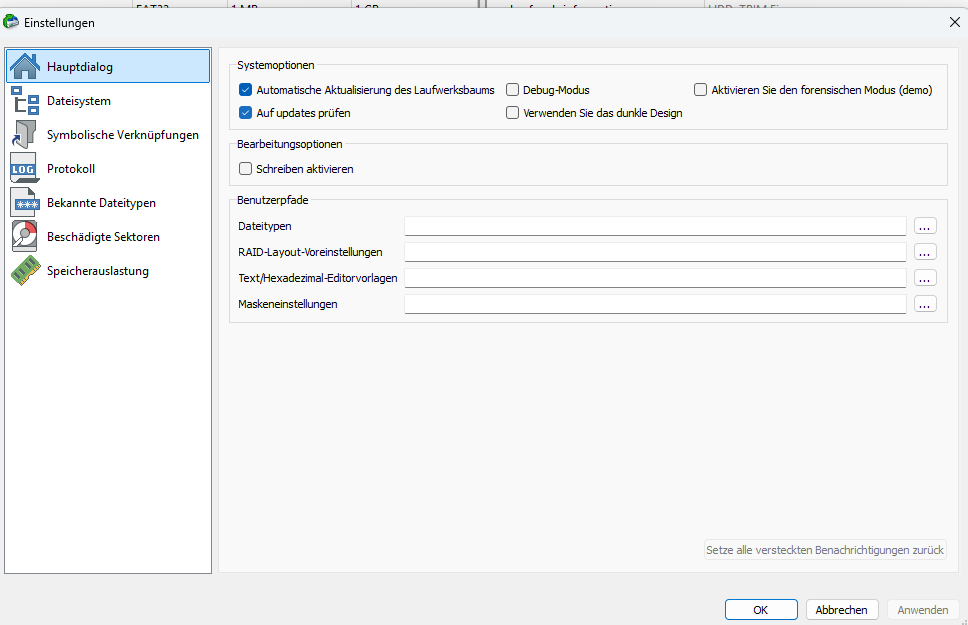The image size is (968, 625).
Task: Click the RAID-Layout-Voreinstellungen path field
Action: [655, 252]
